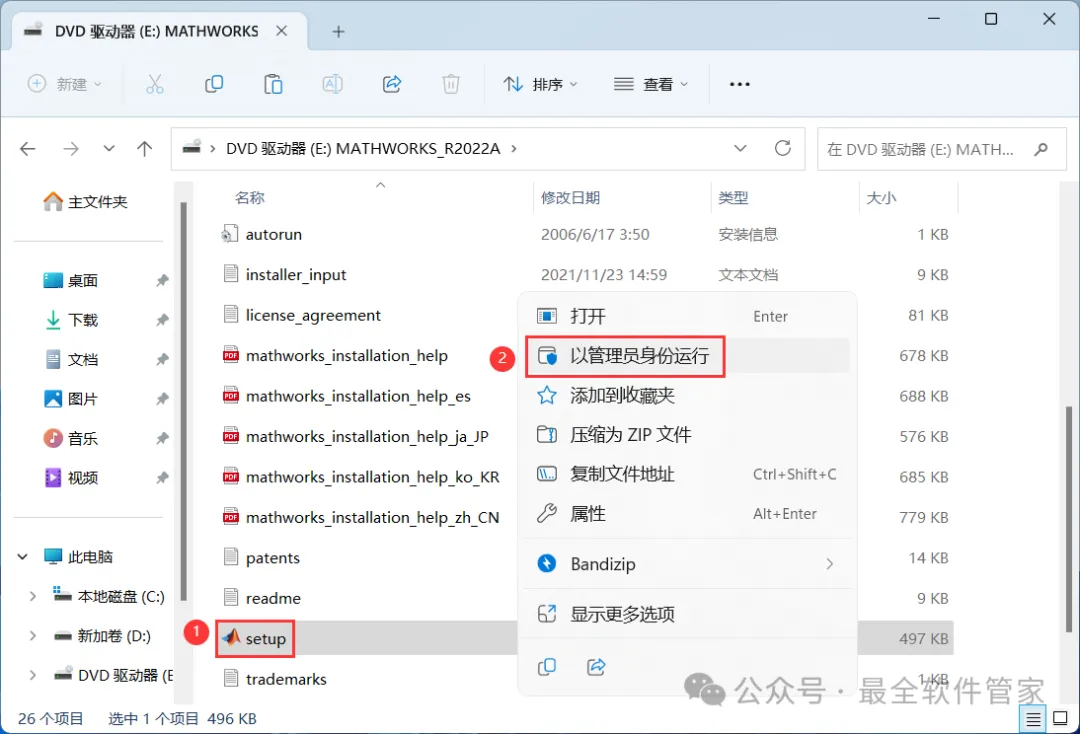Expand the Bandizip submenu

click(829, 564)
